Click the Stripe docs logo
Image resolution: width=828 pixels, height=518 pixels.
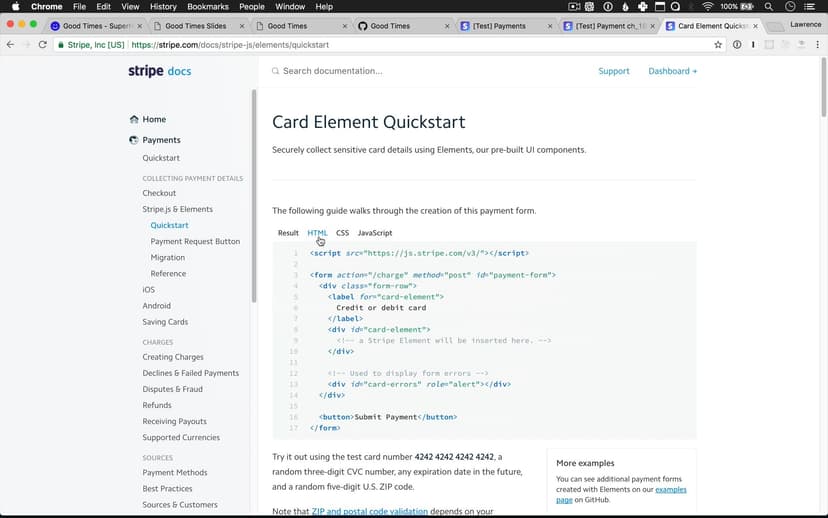159,71
